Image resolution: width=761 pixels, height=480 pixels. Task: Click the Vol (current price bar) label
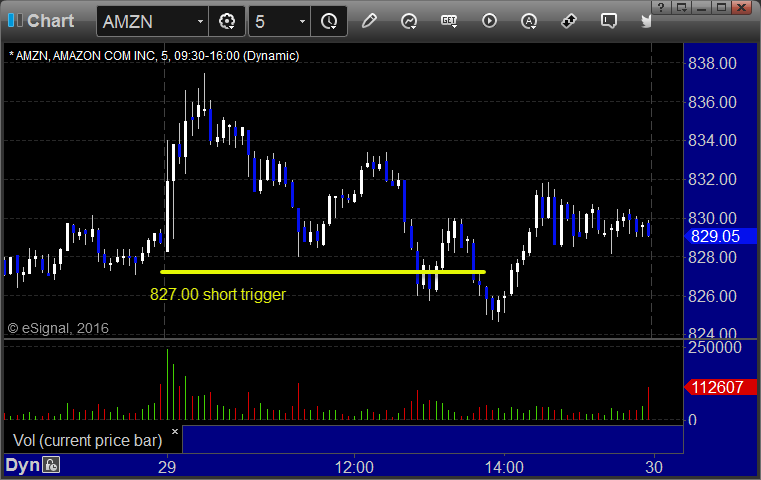pos(87,440)
